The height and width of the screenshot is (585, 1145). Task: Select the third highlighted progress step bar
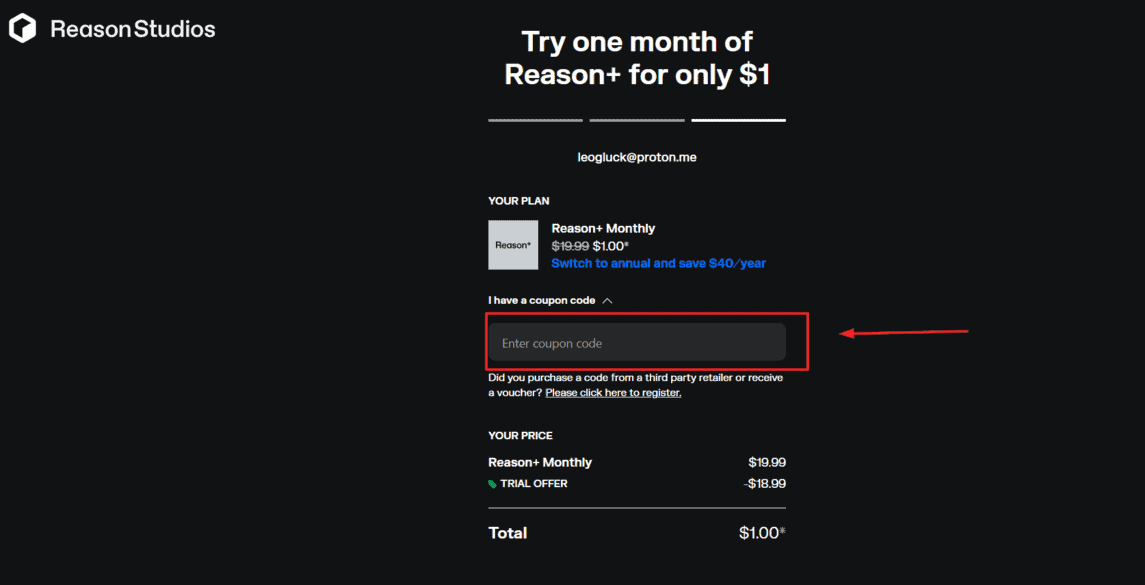pyautogui.click(x=738, y=120)
